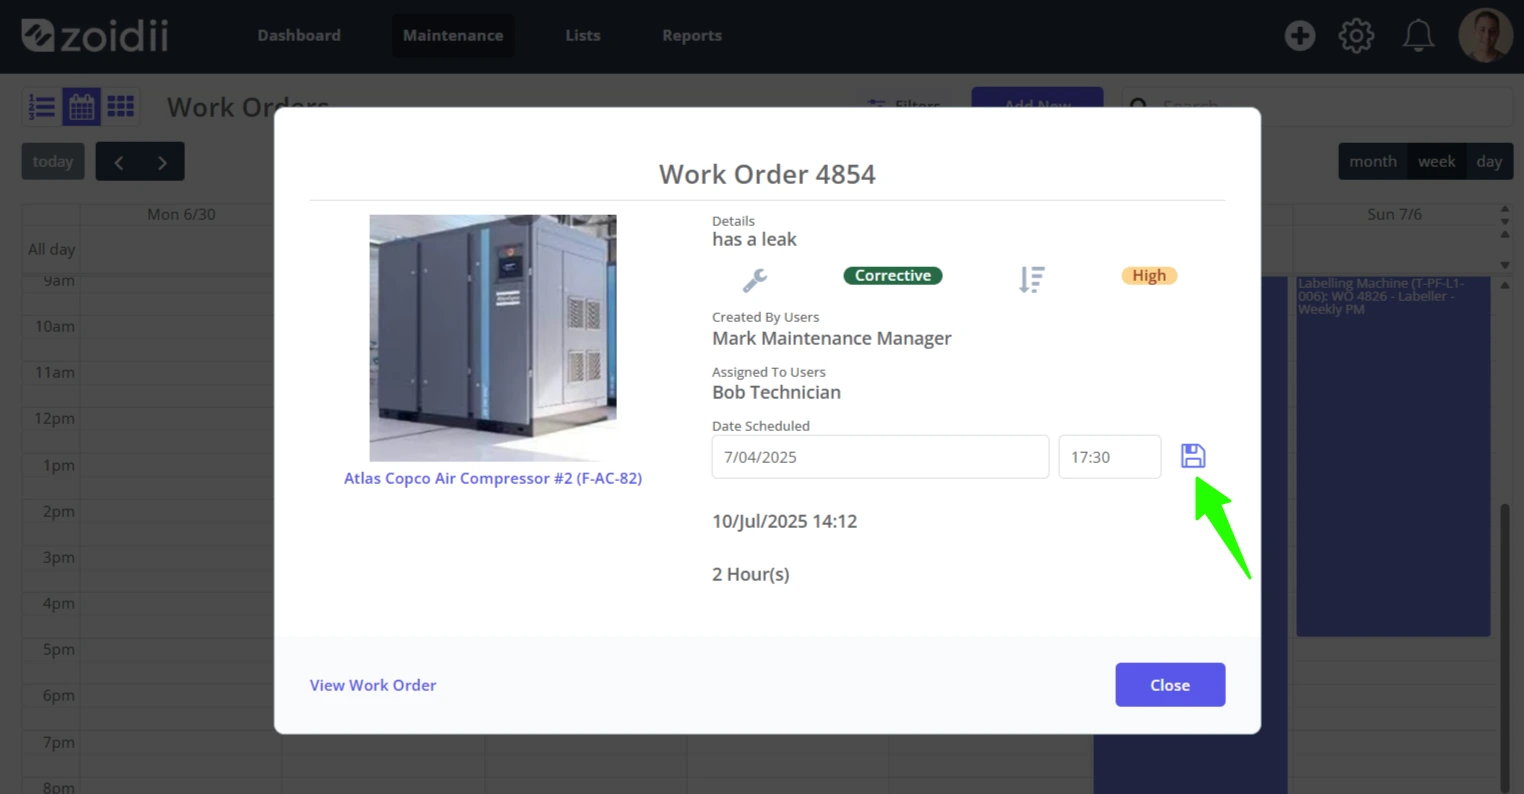Go to previous week arrow
The image size is (1524, 794).
[118, 162]
